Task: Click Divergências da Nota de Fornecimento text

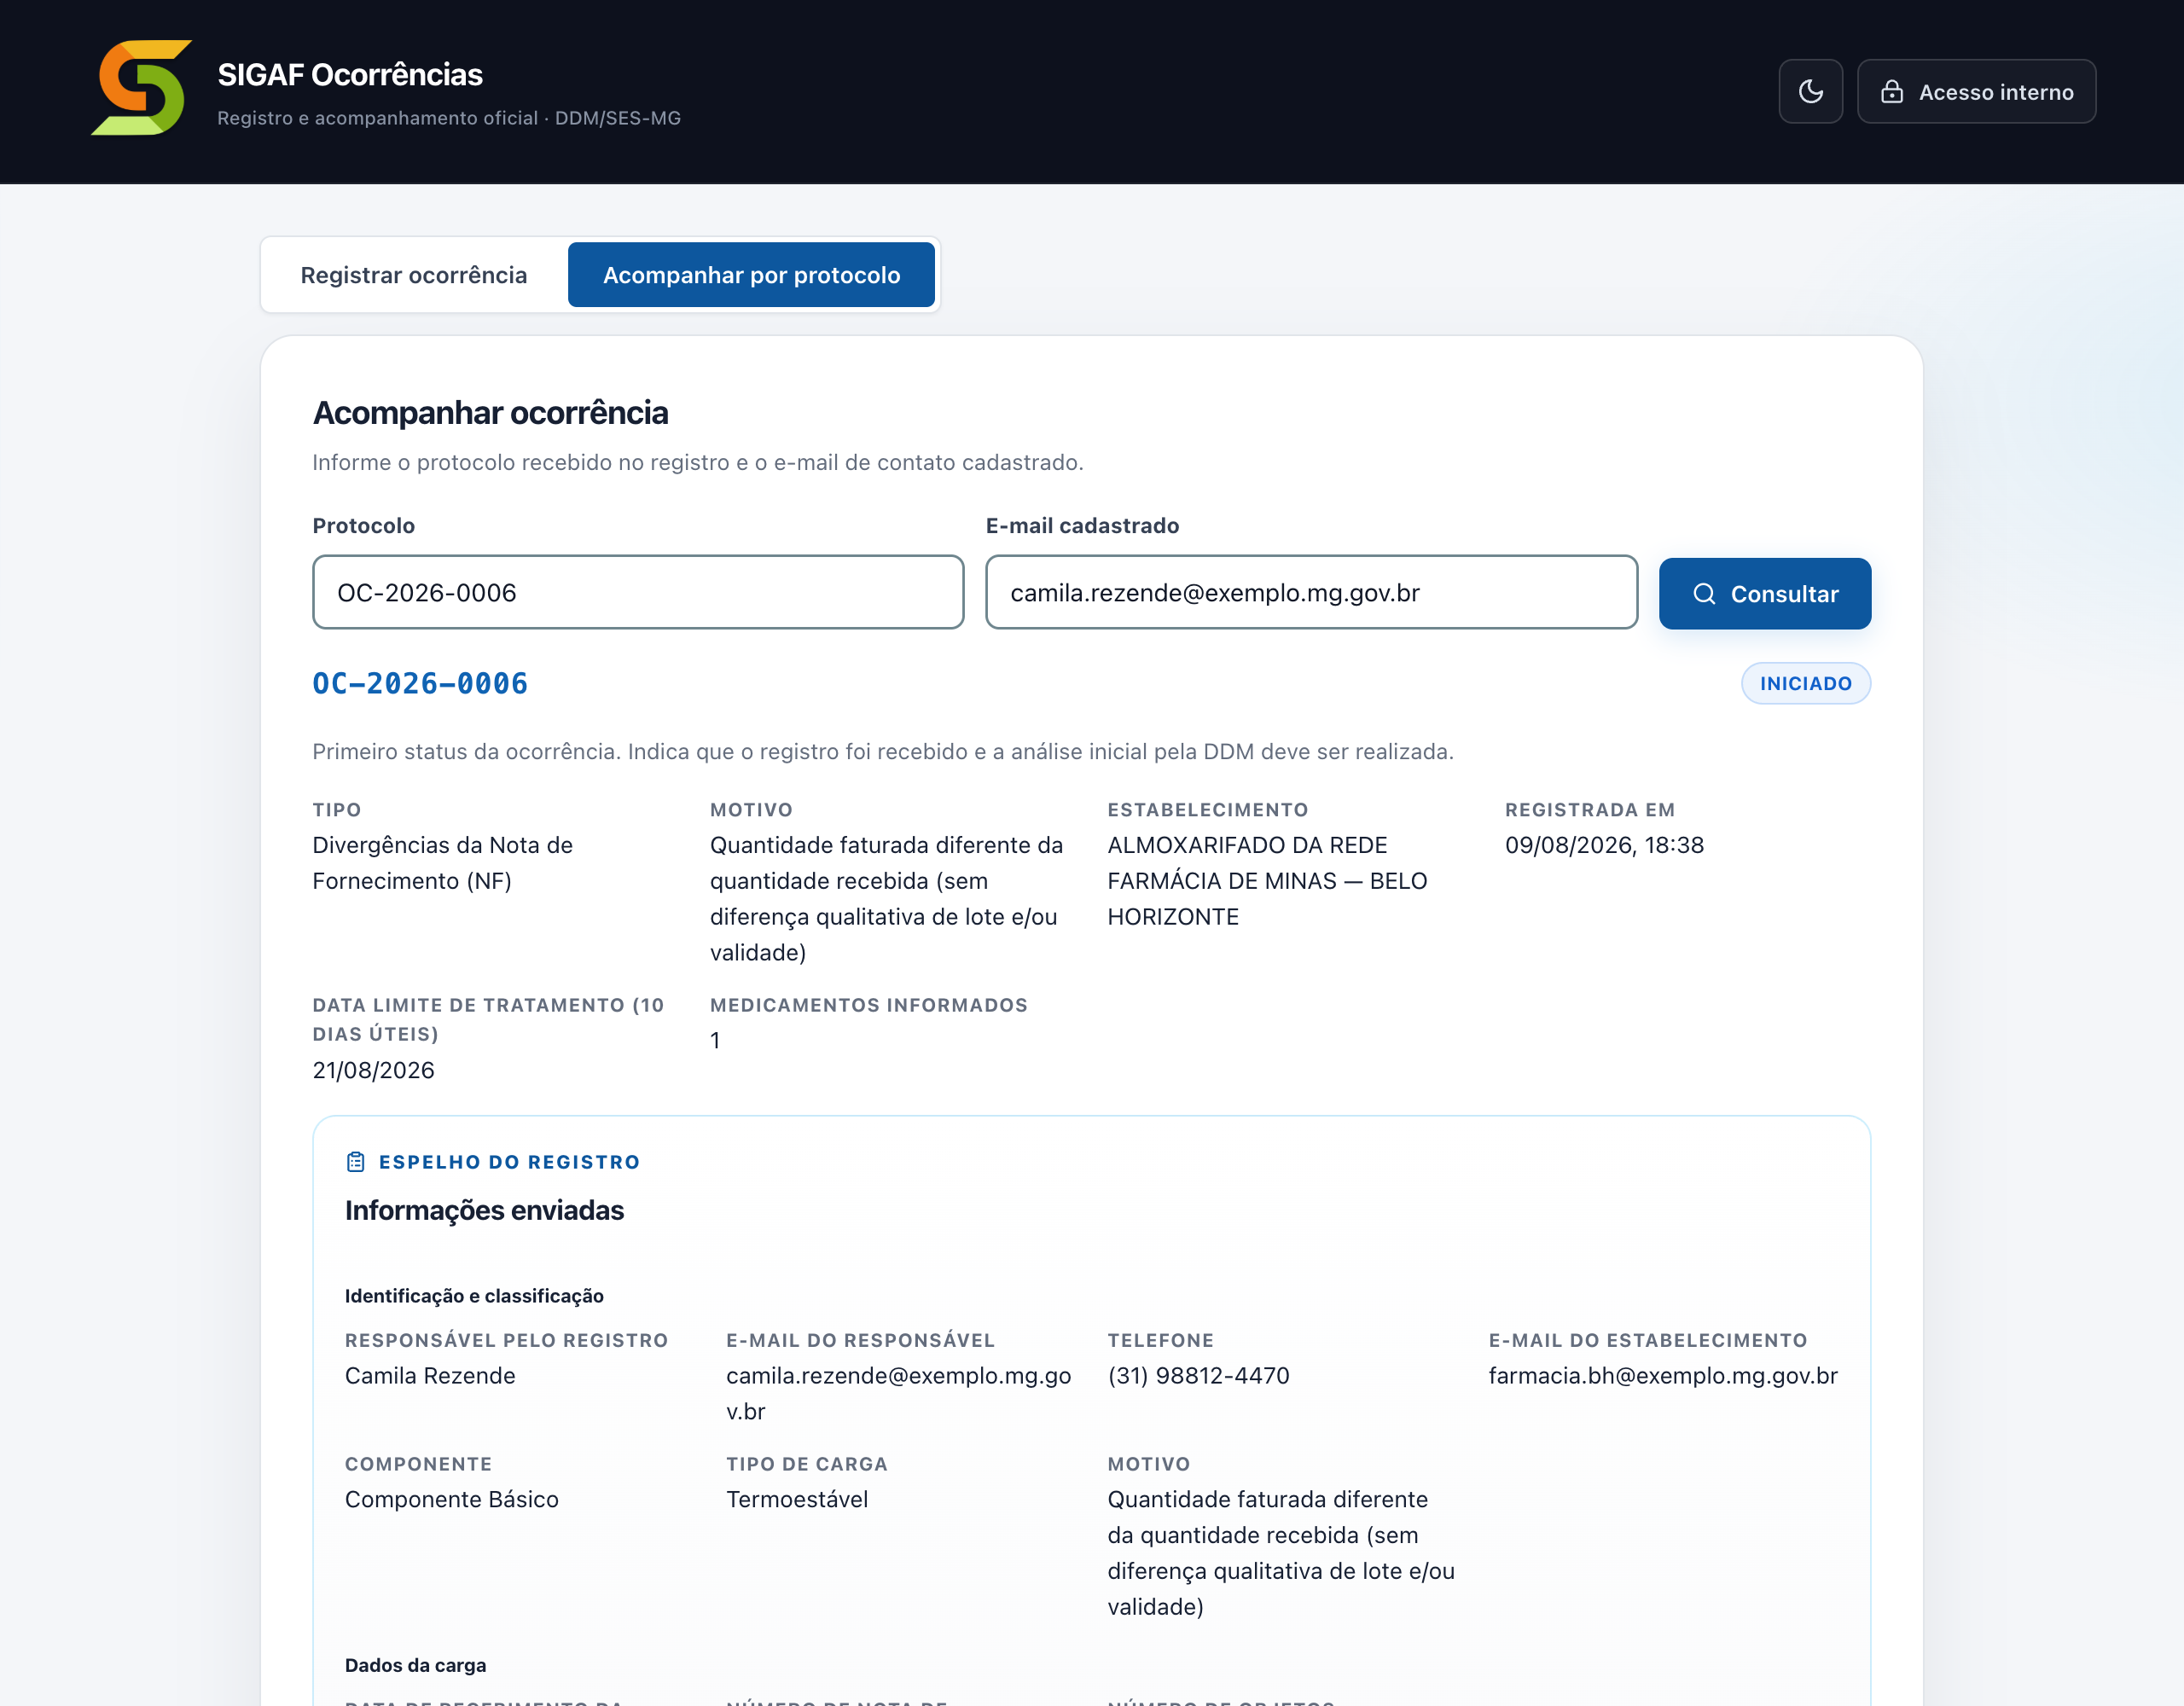Action: click(x=443, y=863)
